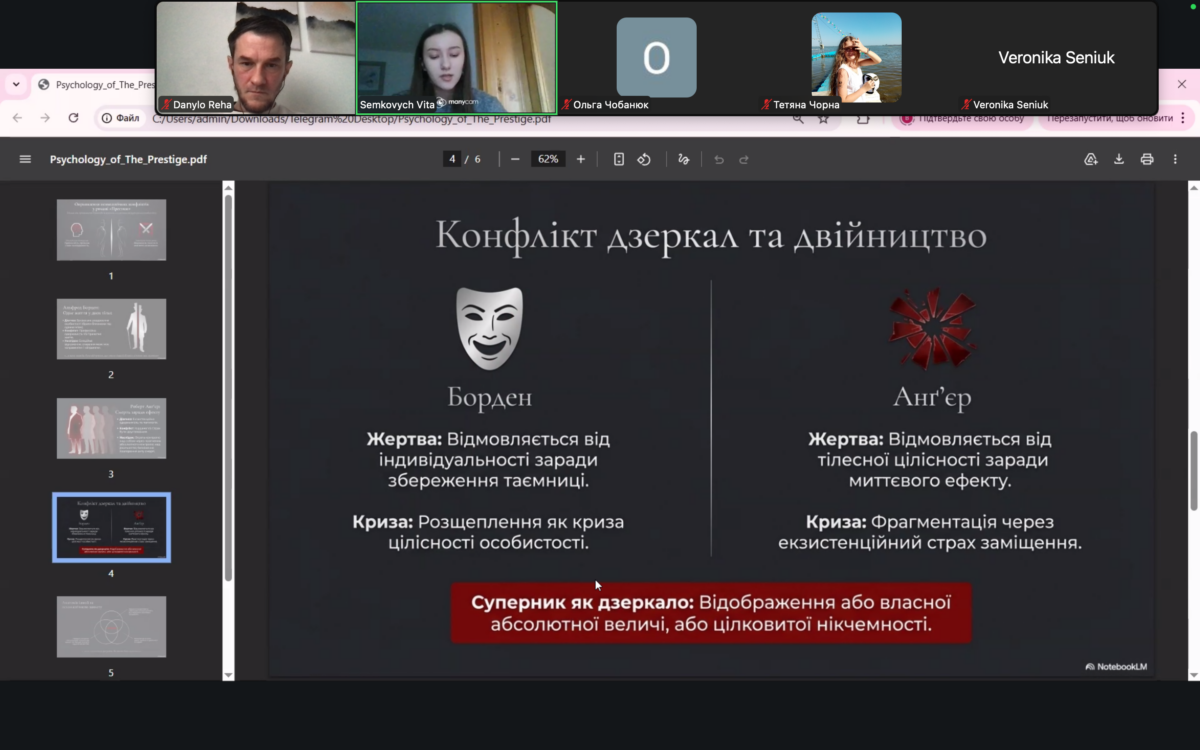The image size is (1200, 750).
Task: Select the draw annotation tool
Action: pyautogui.click(x=684, y=159)
